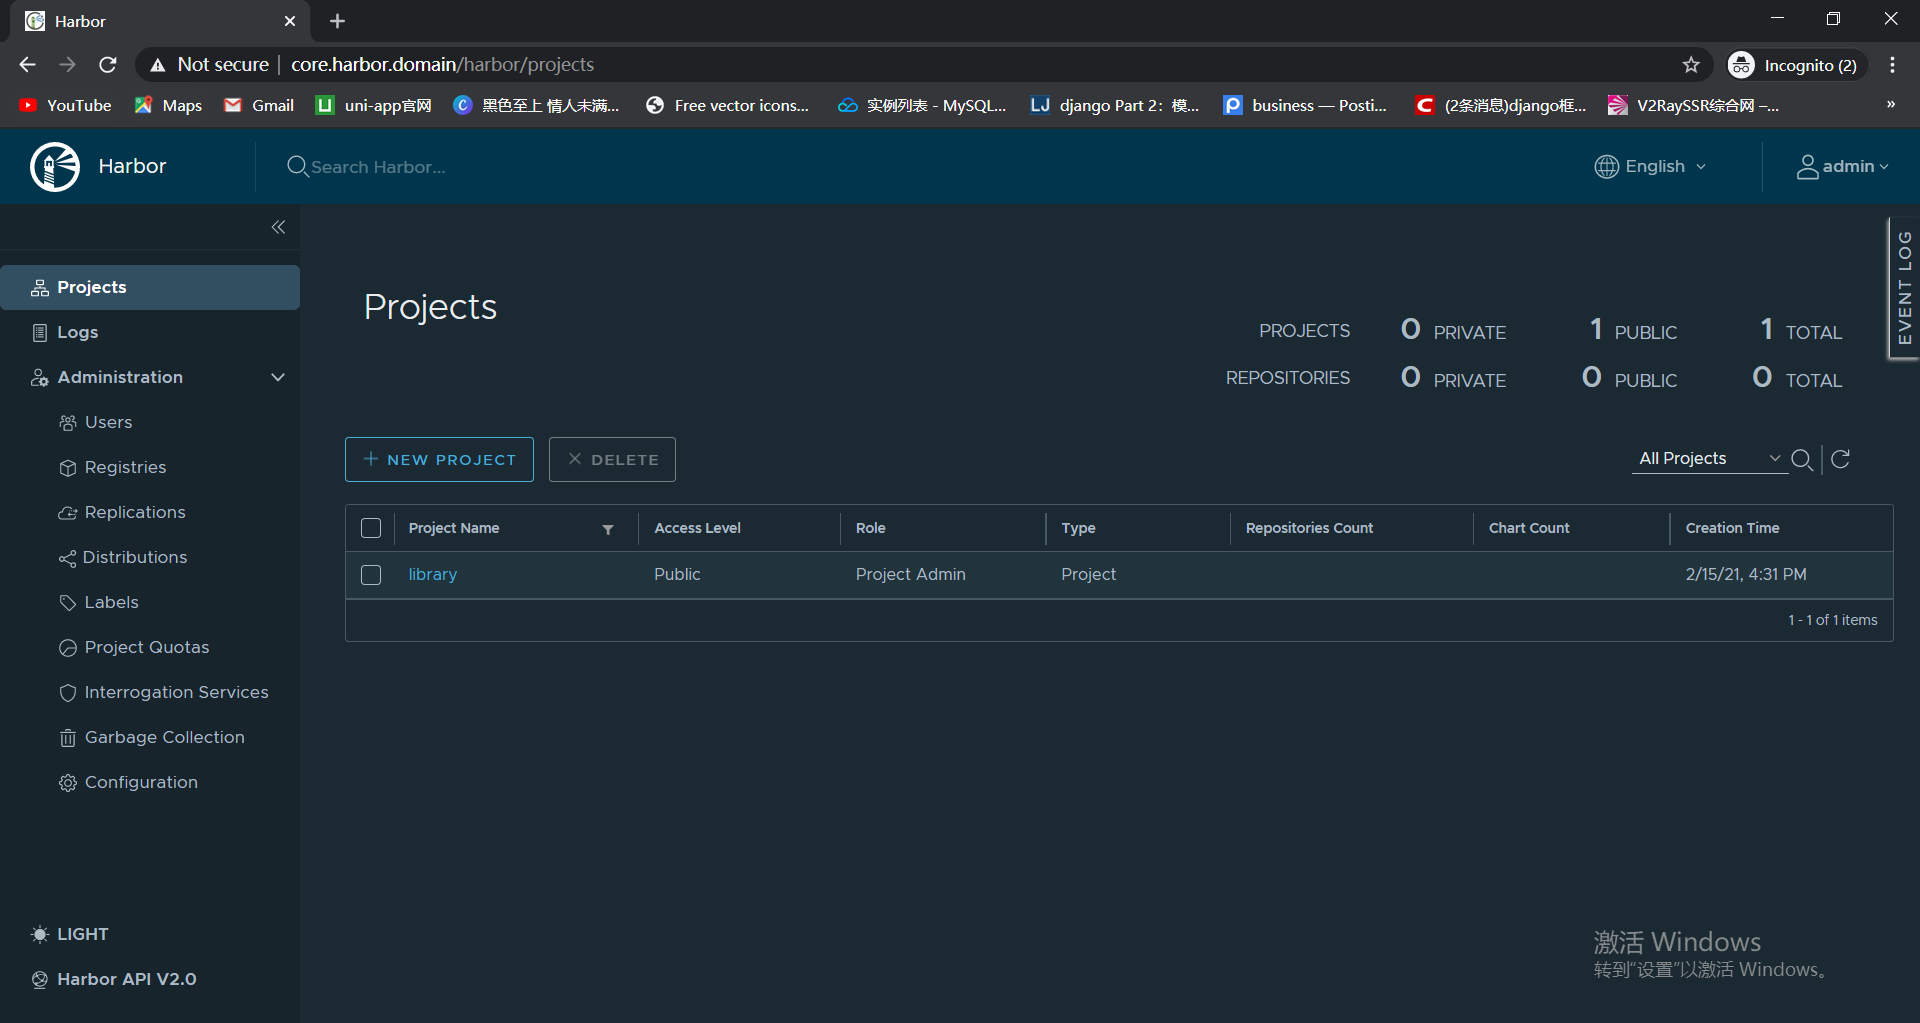Image resolution: width=1920 pixels, height=1023 pixels.
Task: Open uni-app bookmark
Action: 374,105
